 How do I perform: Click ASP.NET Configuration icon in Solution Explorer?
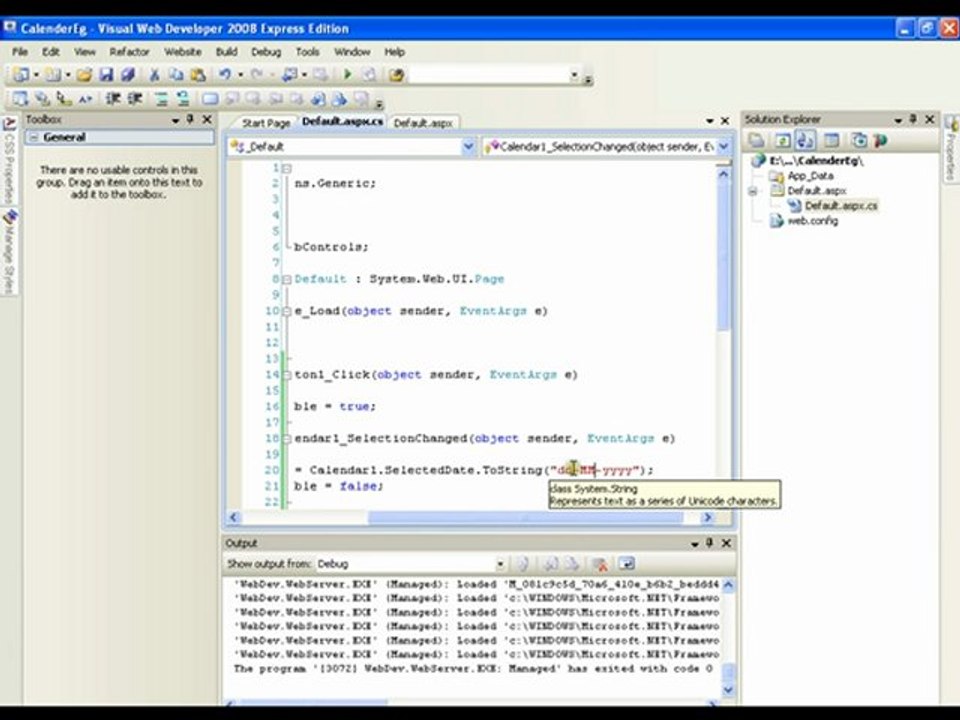pyautogui.click(x=880, y=141)
